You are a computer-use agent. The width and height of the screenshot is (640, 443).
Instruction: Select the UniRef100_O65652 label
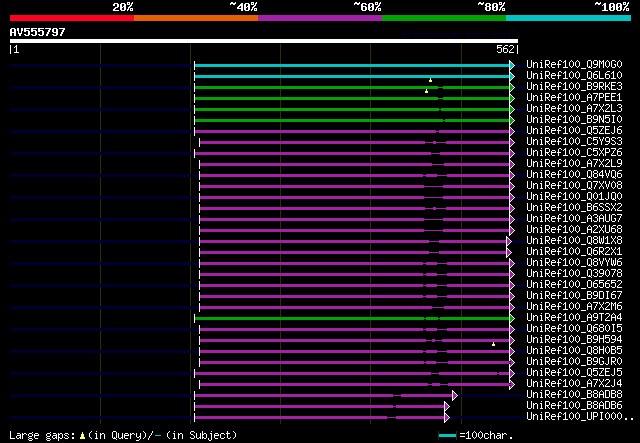pyautogui.click(x=574, y=285)
